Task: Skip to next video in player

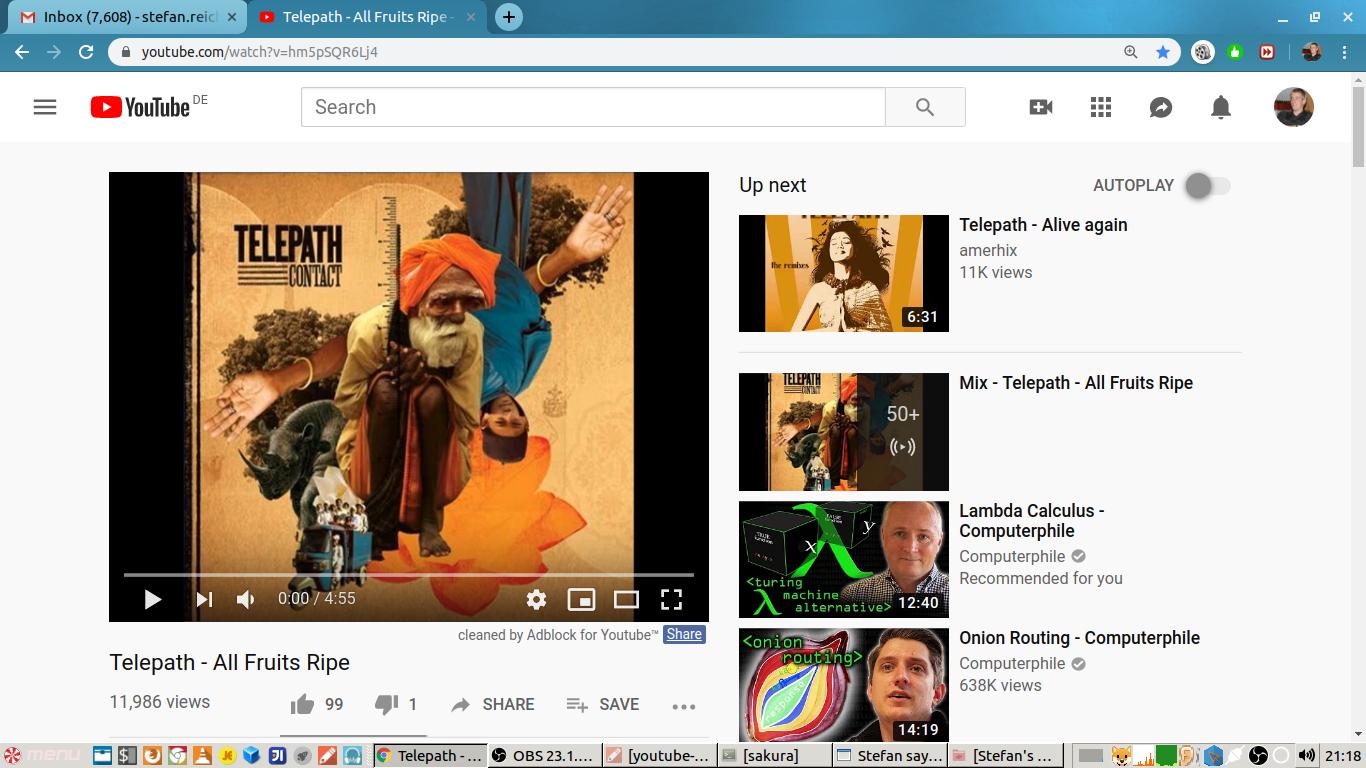Action: (204, 599)
